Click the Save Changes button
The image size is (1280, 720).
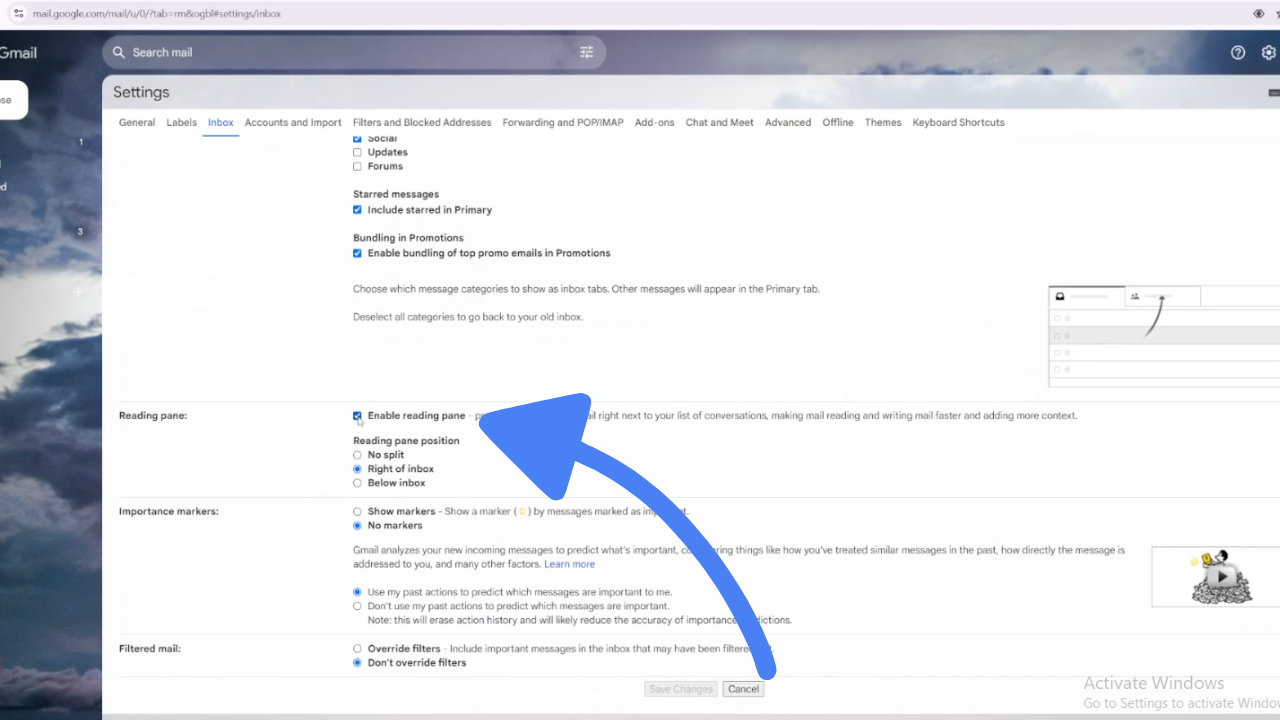click(x=681, y=689)
